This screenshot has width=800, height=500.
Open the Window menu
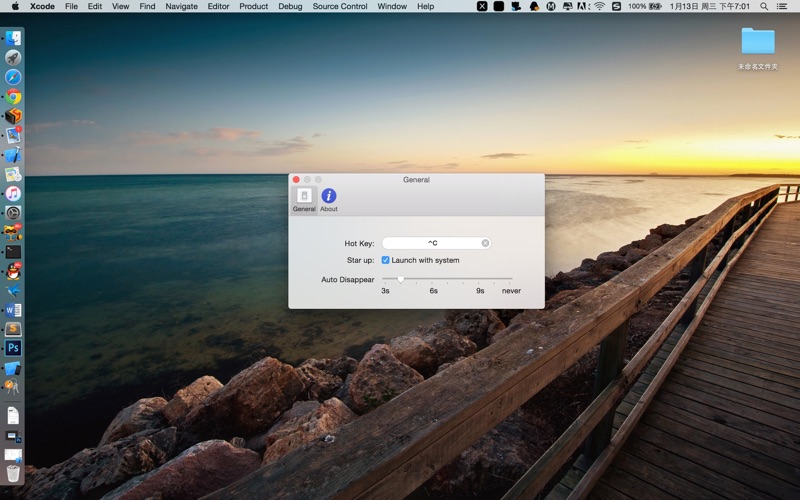point(392,6)
